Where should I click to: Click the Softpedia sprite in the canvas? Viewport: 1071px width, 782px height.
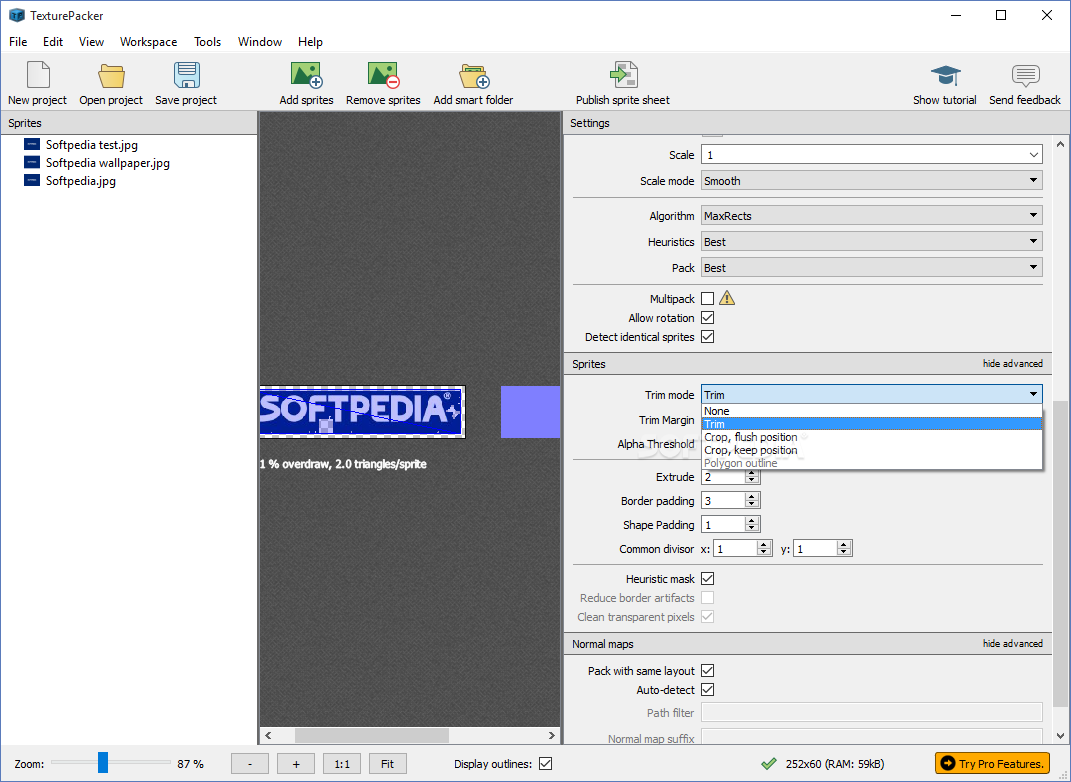coord(362,412)
